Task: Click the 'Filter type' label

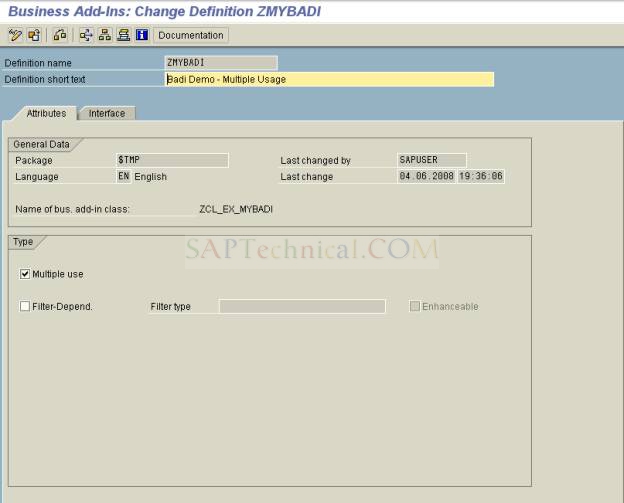Action: [170, 306]
